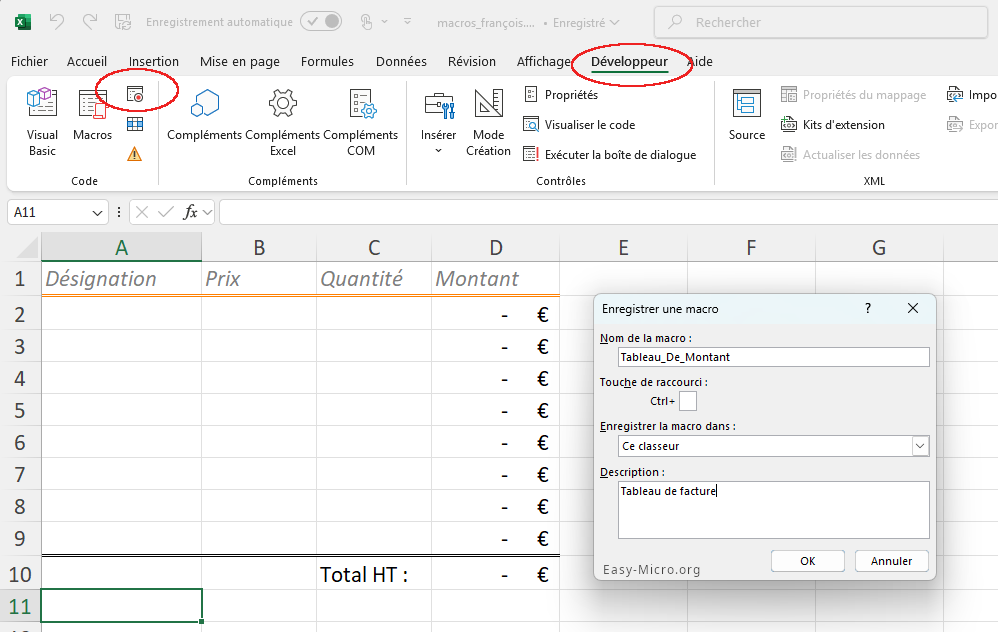Click the Excel app icon
This screenshot has width=998, height=632.
pyautogui.click(x=22, y=22)
